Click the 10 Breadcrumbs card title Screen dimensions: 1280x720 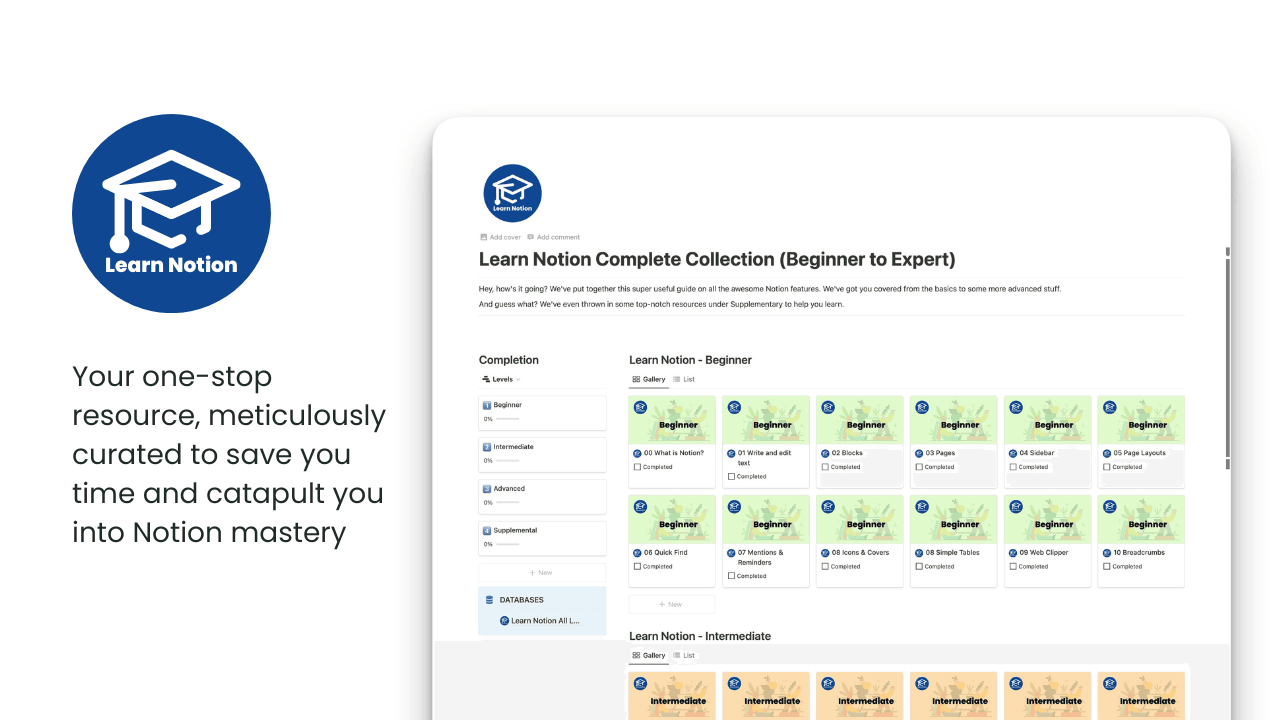(x=1140, y=552)
